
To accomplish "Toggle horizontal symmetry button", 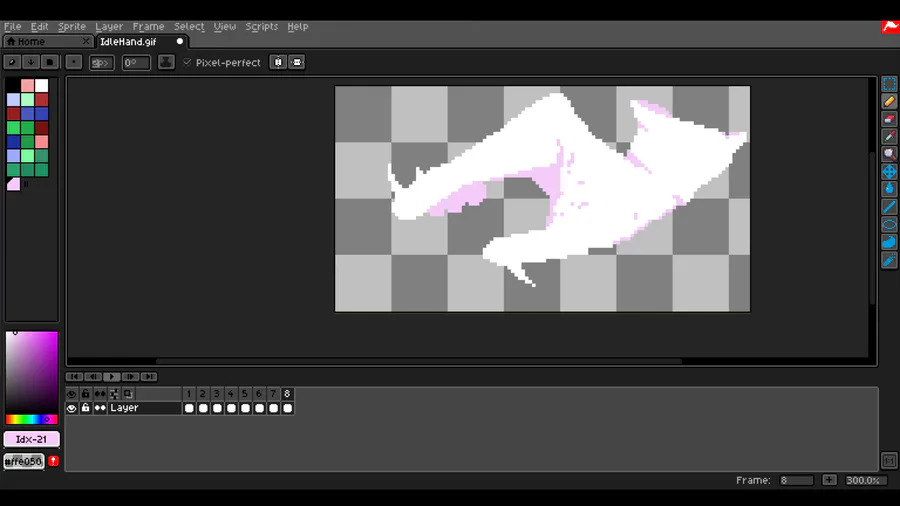I will coord(278,62).
